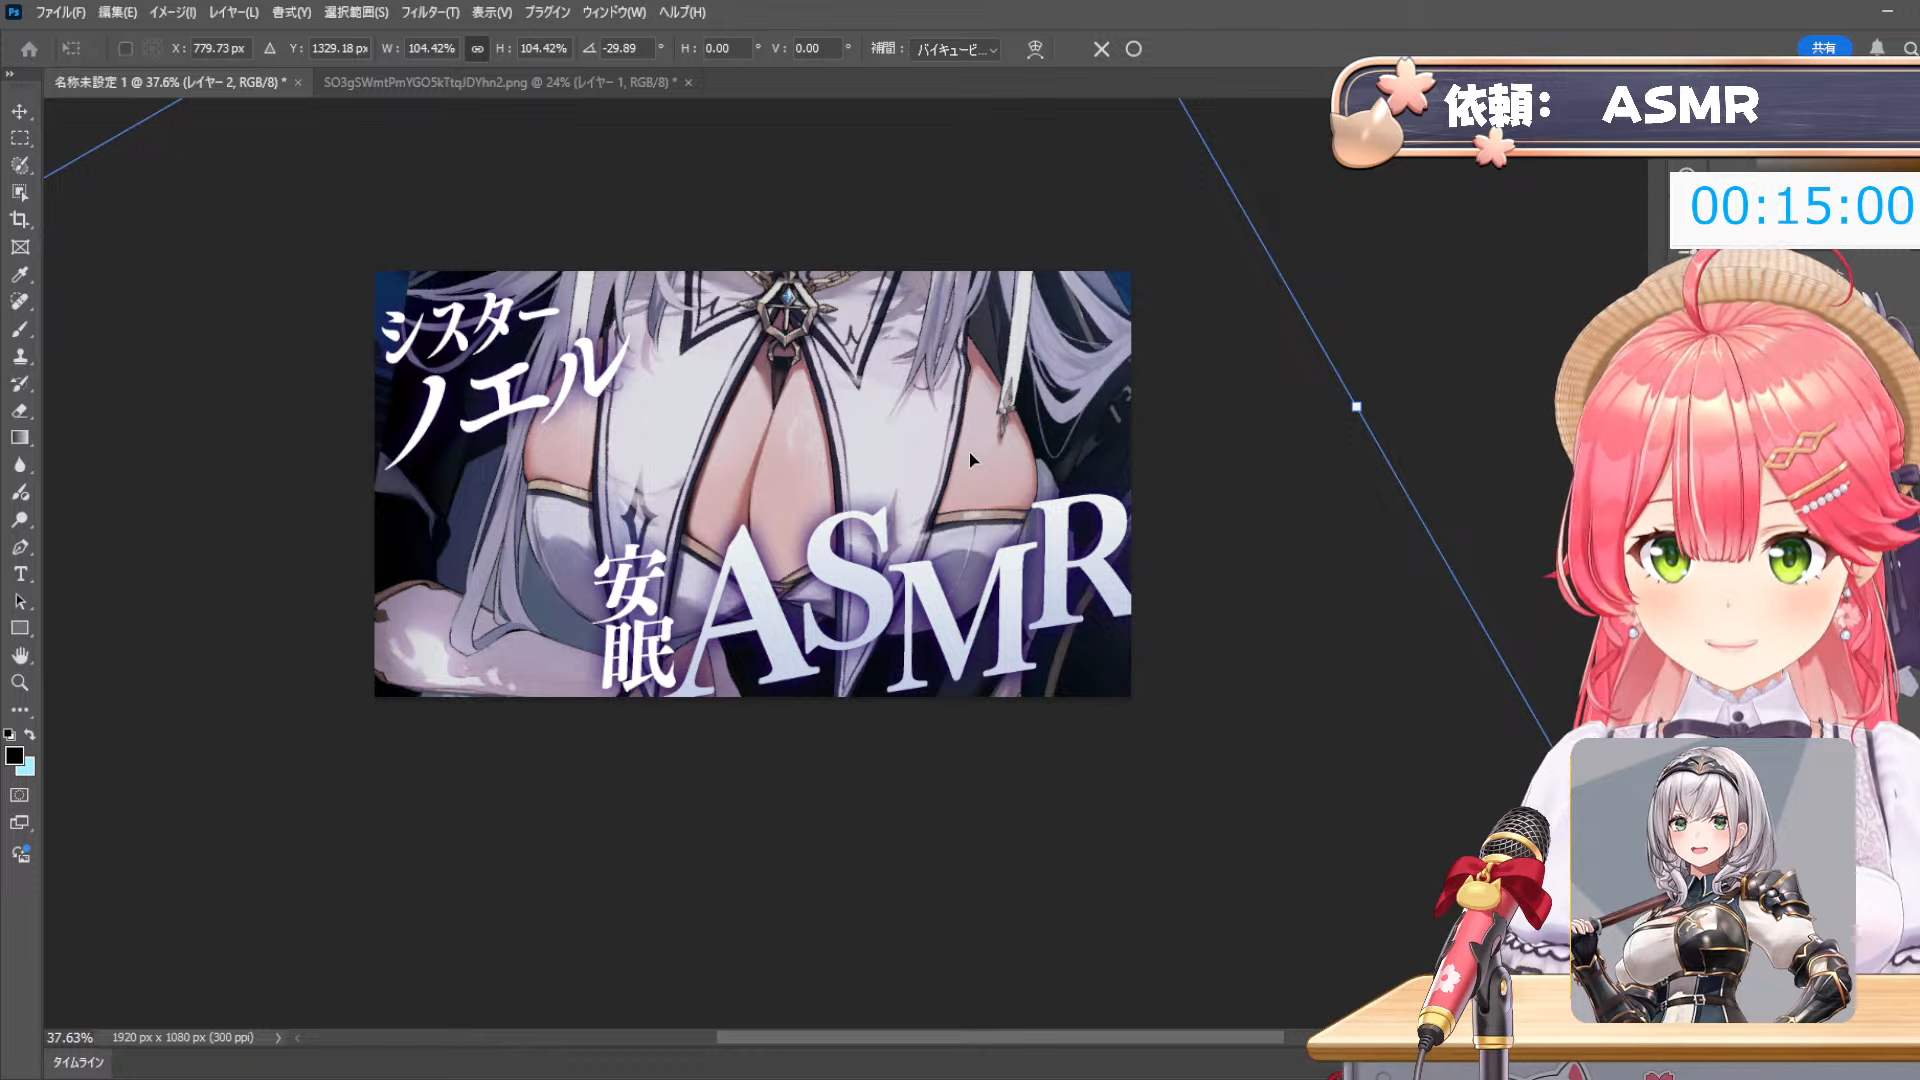The width and height of the screenshot is (1920, 1080).
Task: Click the rotation angle field
Action: 627,48
